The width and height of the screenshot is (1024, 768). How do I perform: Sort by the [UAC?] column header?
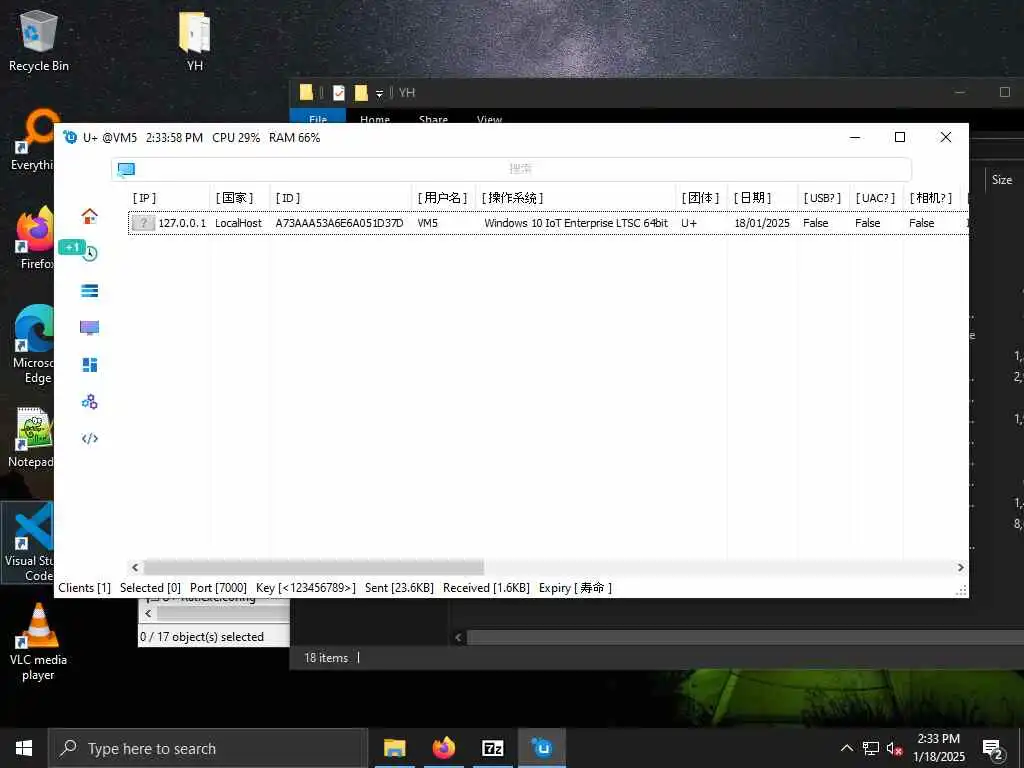click(x=875, y=198)
